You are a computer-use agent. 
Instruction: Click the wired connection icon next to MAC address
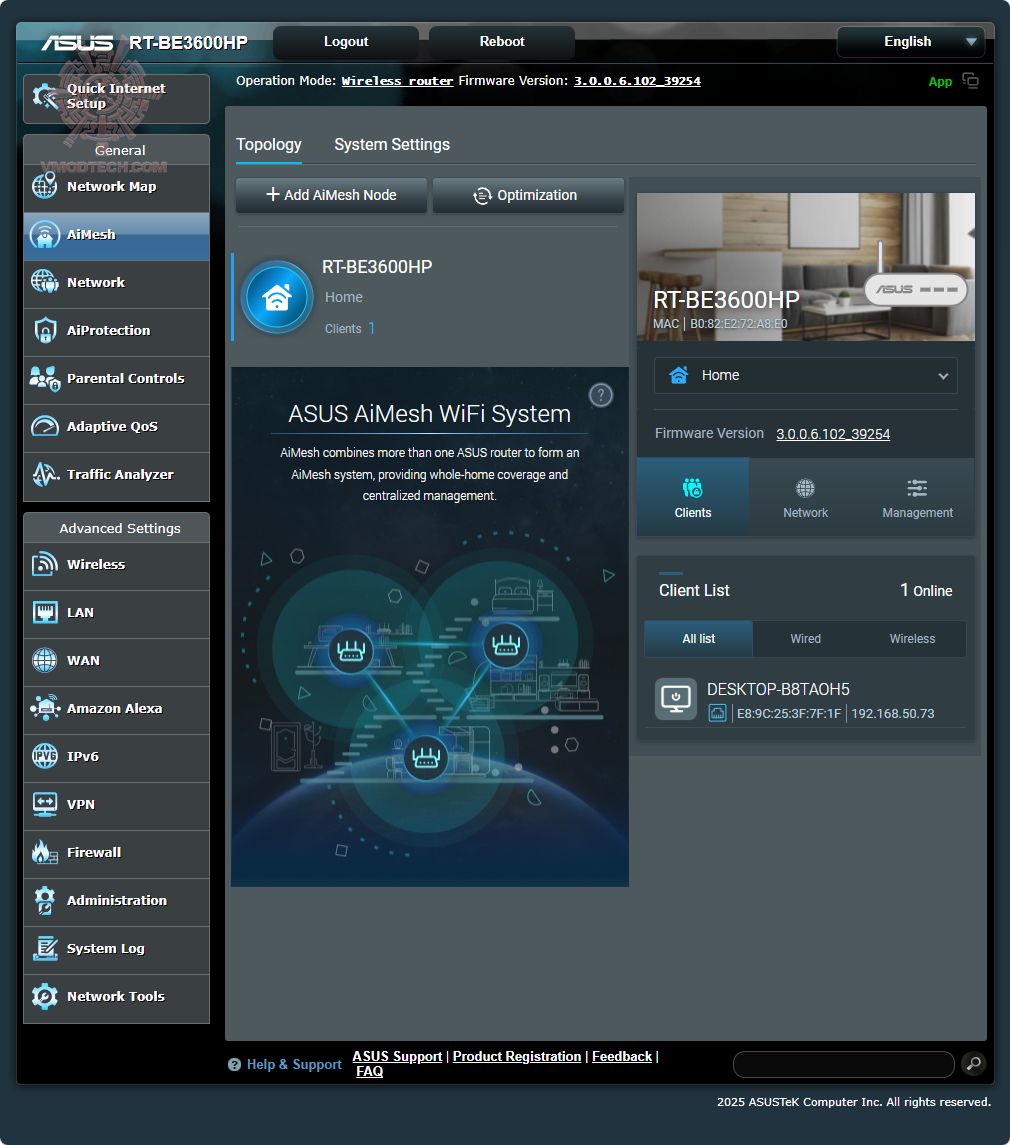click(x=717, y=713)
